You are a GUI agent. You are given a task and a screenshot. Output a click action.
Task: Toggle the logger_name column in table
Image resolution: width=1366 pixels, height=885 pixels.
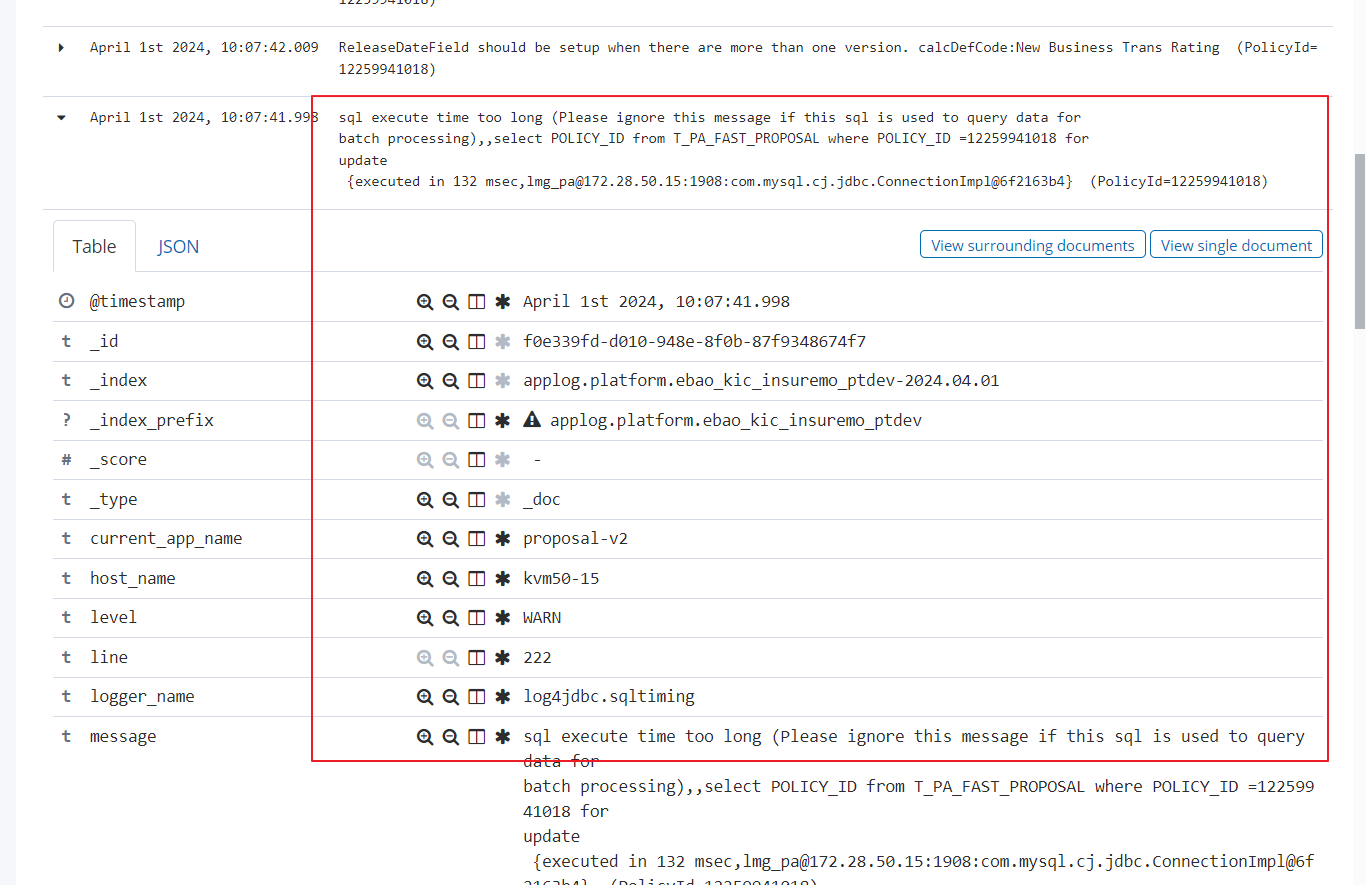tap(476, 696)
